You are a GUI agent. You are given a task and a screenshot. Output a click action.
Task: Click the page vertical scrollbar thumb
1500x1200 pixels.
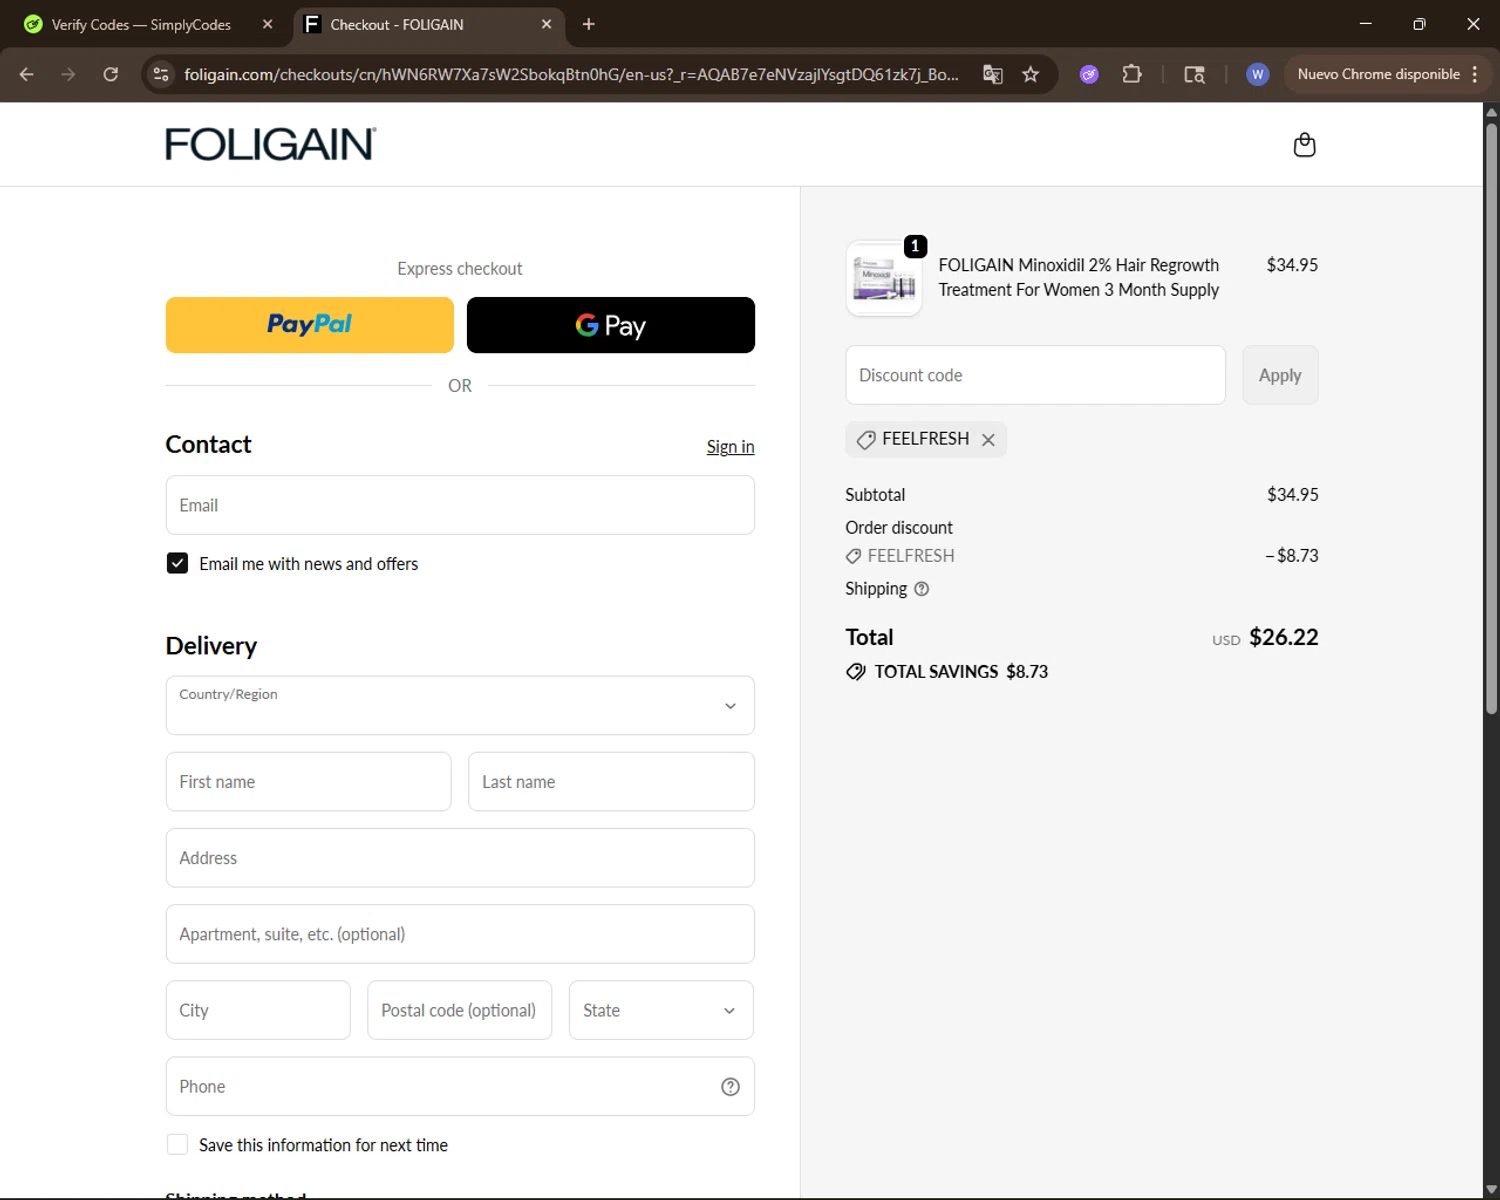[1491, 417]
